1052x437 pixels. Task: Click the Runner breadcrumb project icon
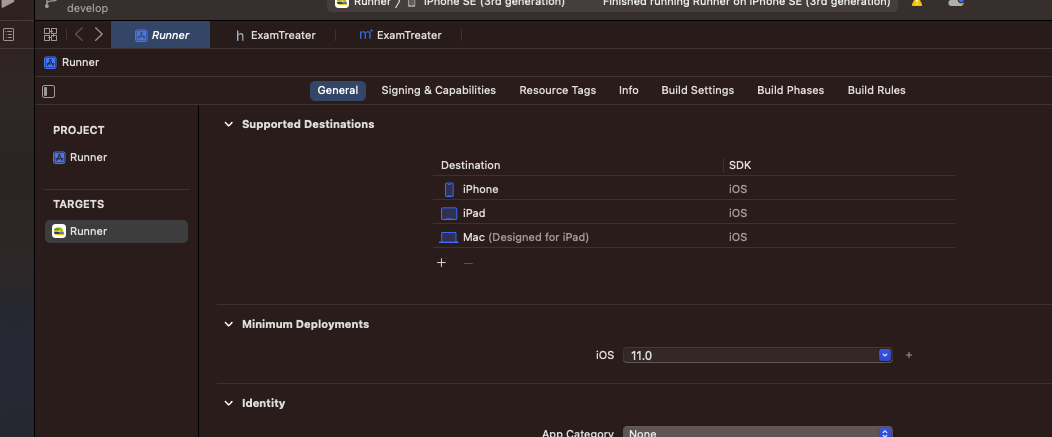pos(50,62)
